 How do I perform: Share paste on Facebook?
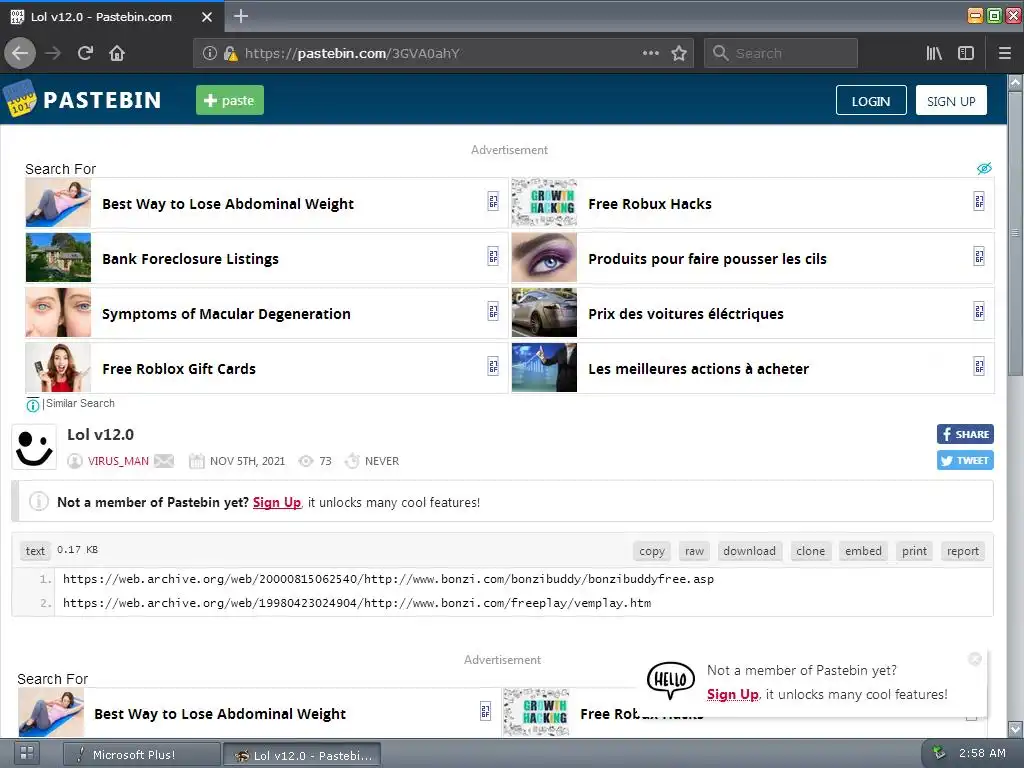pos(965,434)
